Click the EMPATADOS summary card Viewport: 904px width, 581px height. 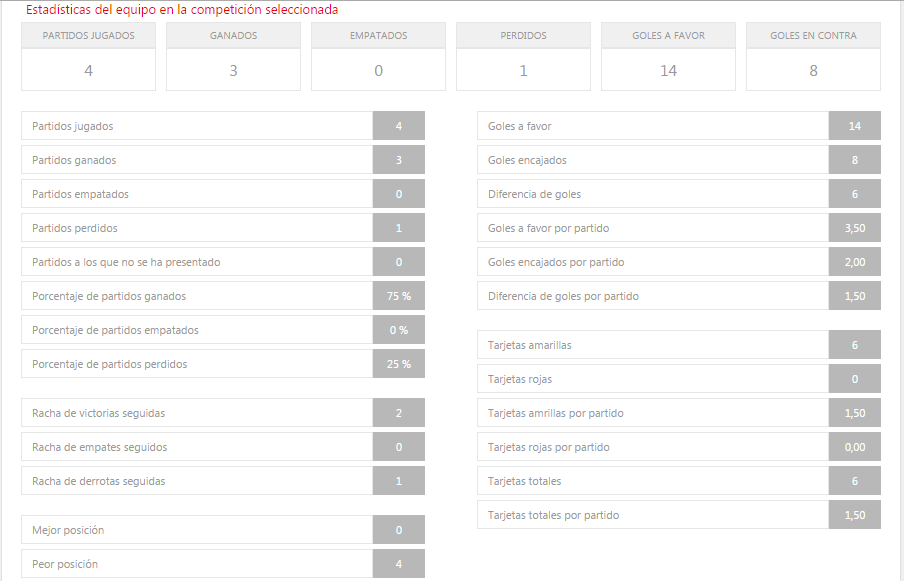point(378,57)
